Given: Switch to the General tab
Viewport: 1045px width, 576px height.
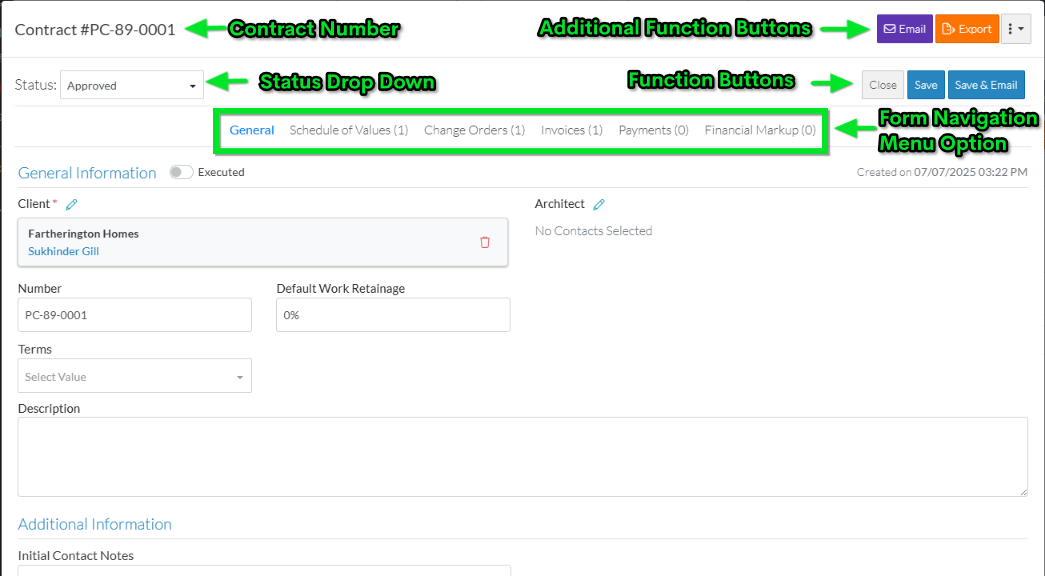Looking at the screenshot, I should click(252, 130).
